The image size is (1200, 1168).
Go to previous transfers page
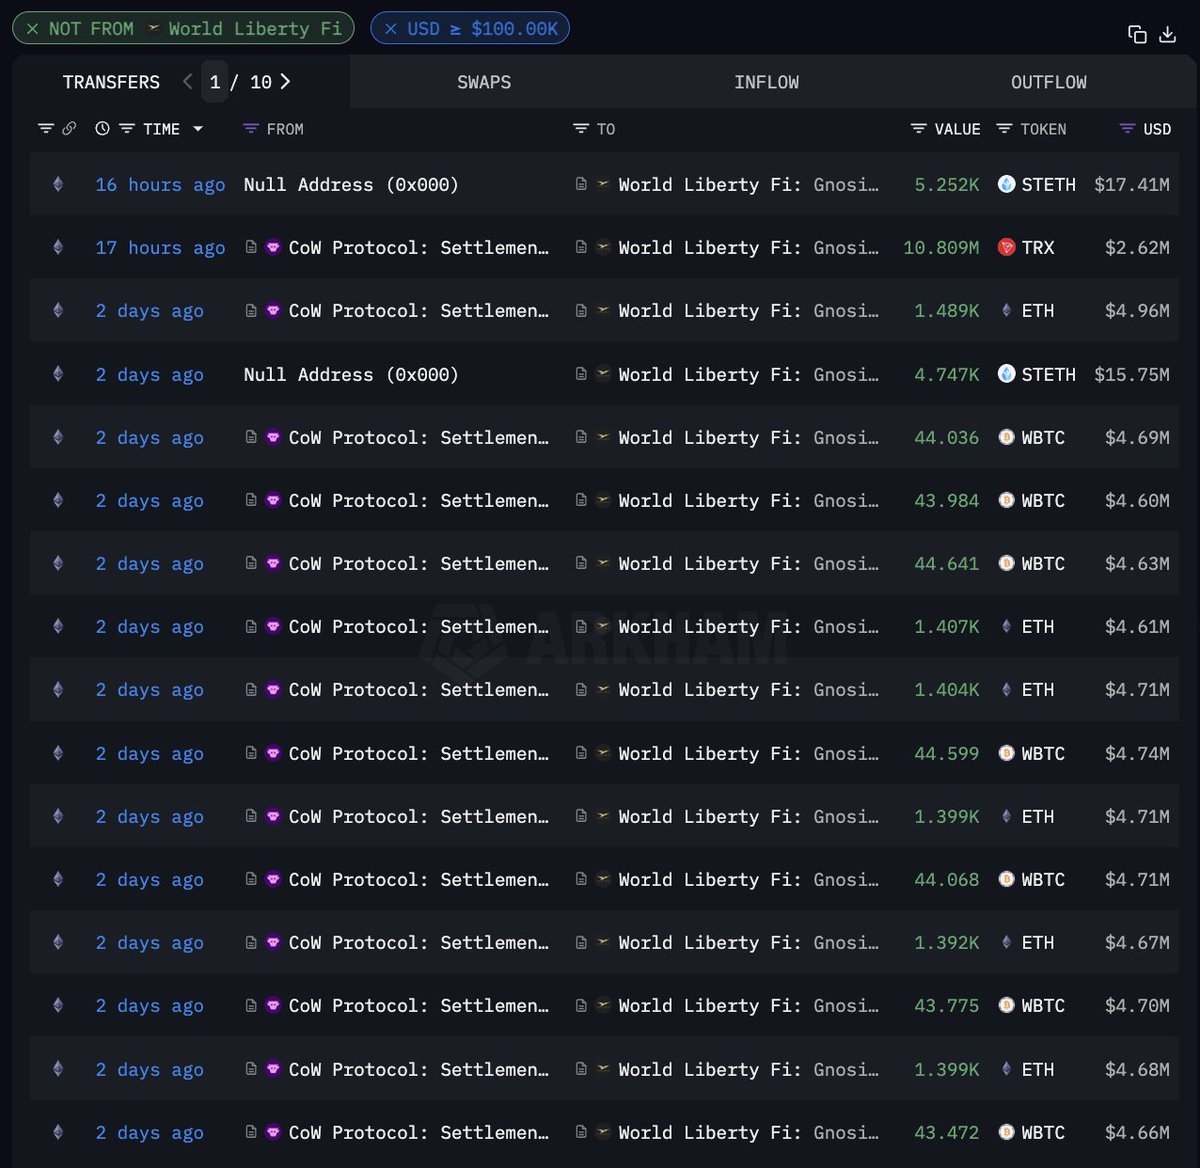pyautogui.click(x=187, y=82)
